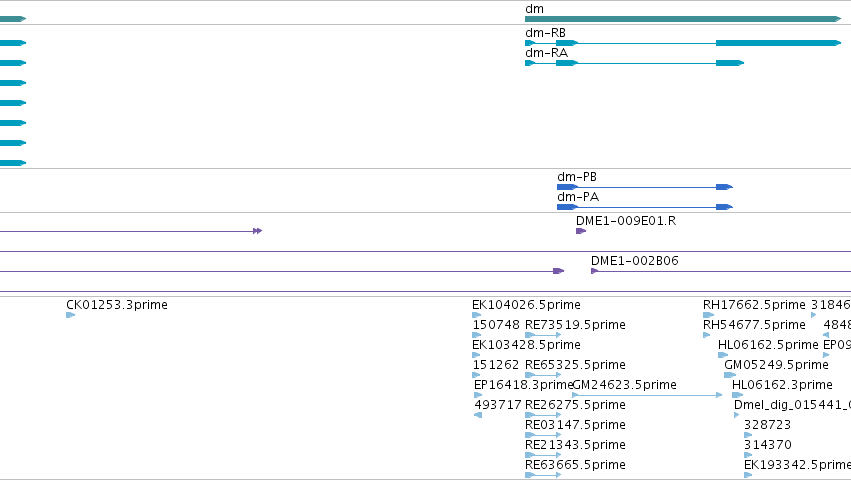Select the 150748 feature label

[x=496, y=325]
